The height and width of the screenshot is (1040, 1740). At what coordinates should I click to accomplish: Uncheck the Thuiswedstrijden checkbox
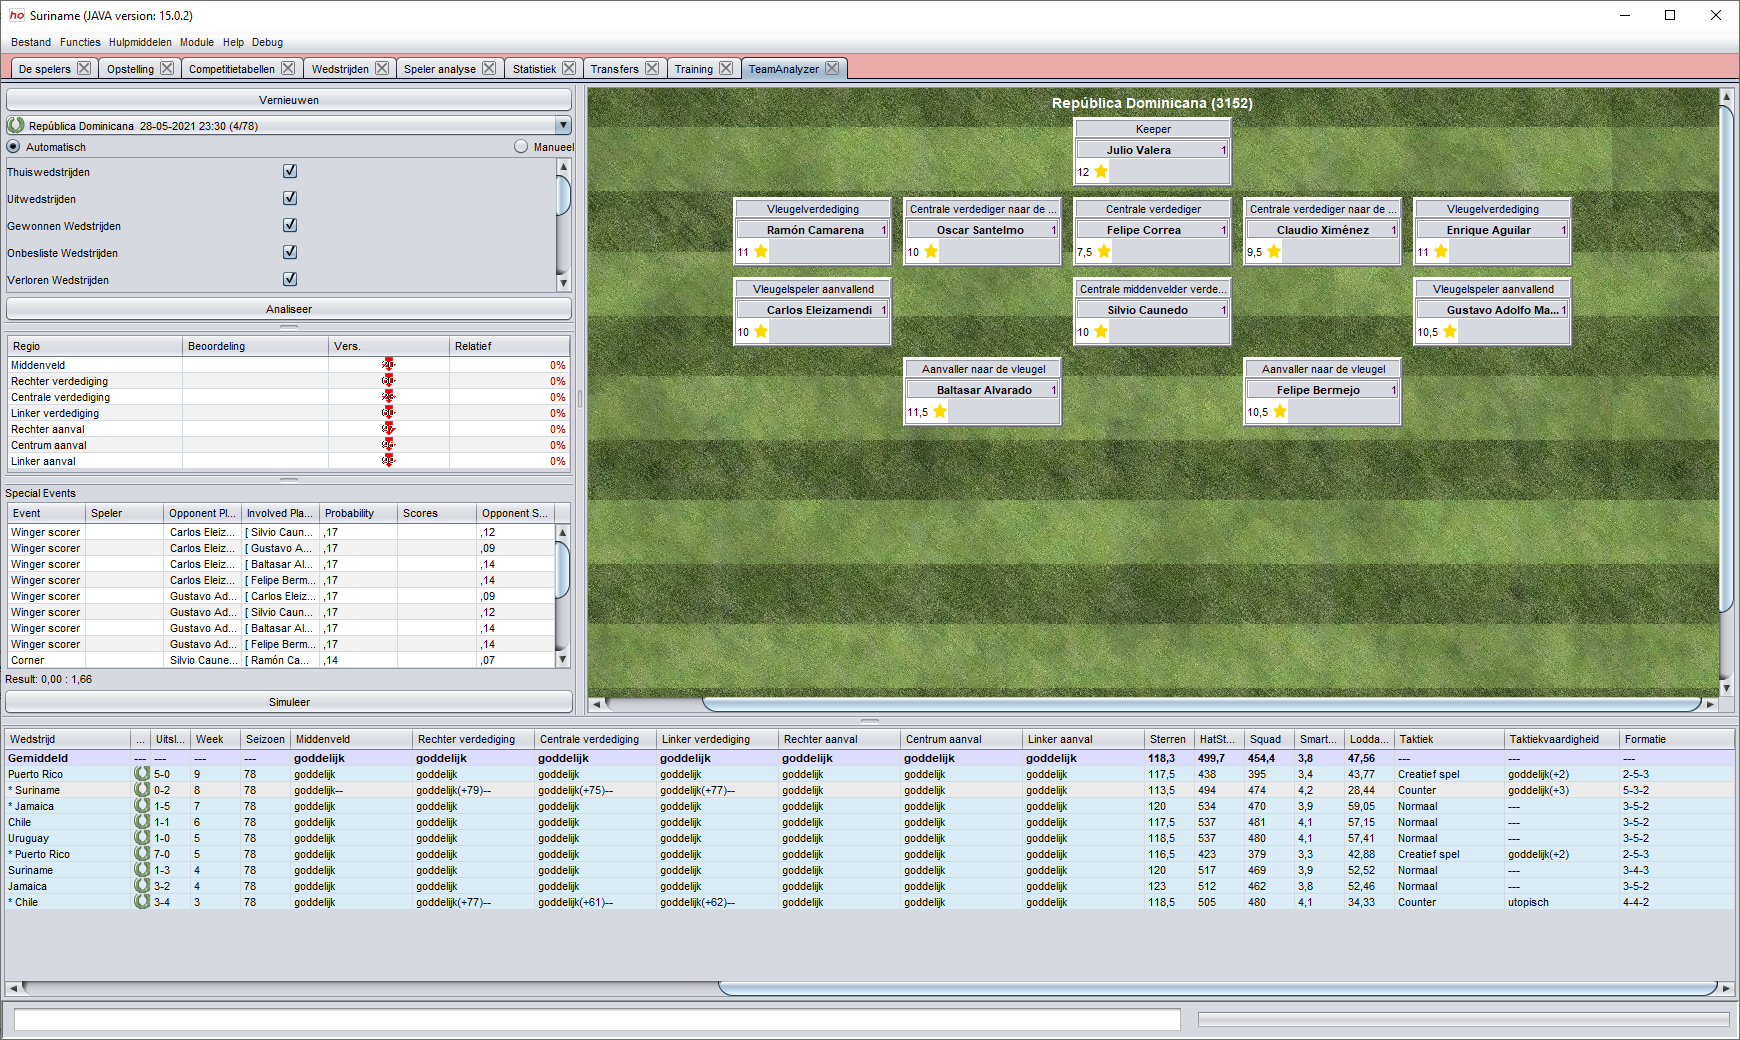pyautogui.click(x=290, y=171)
